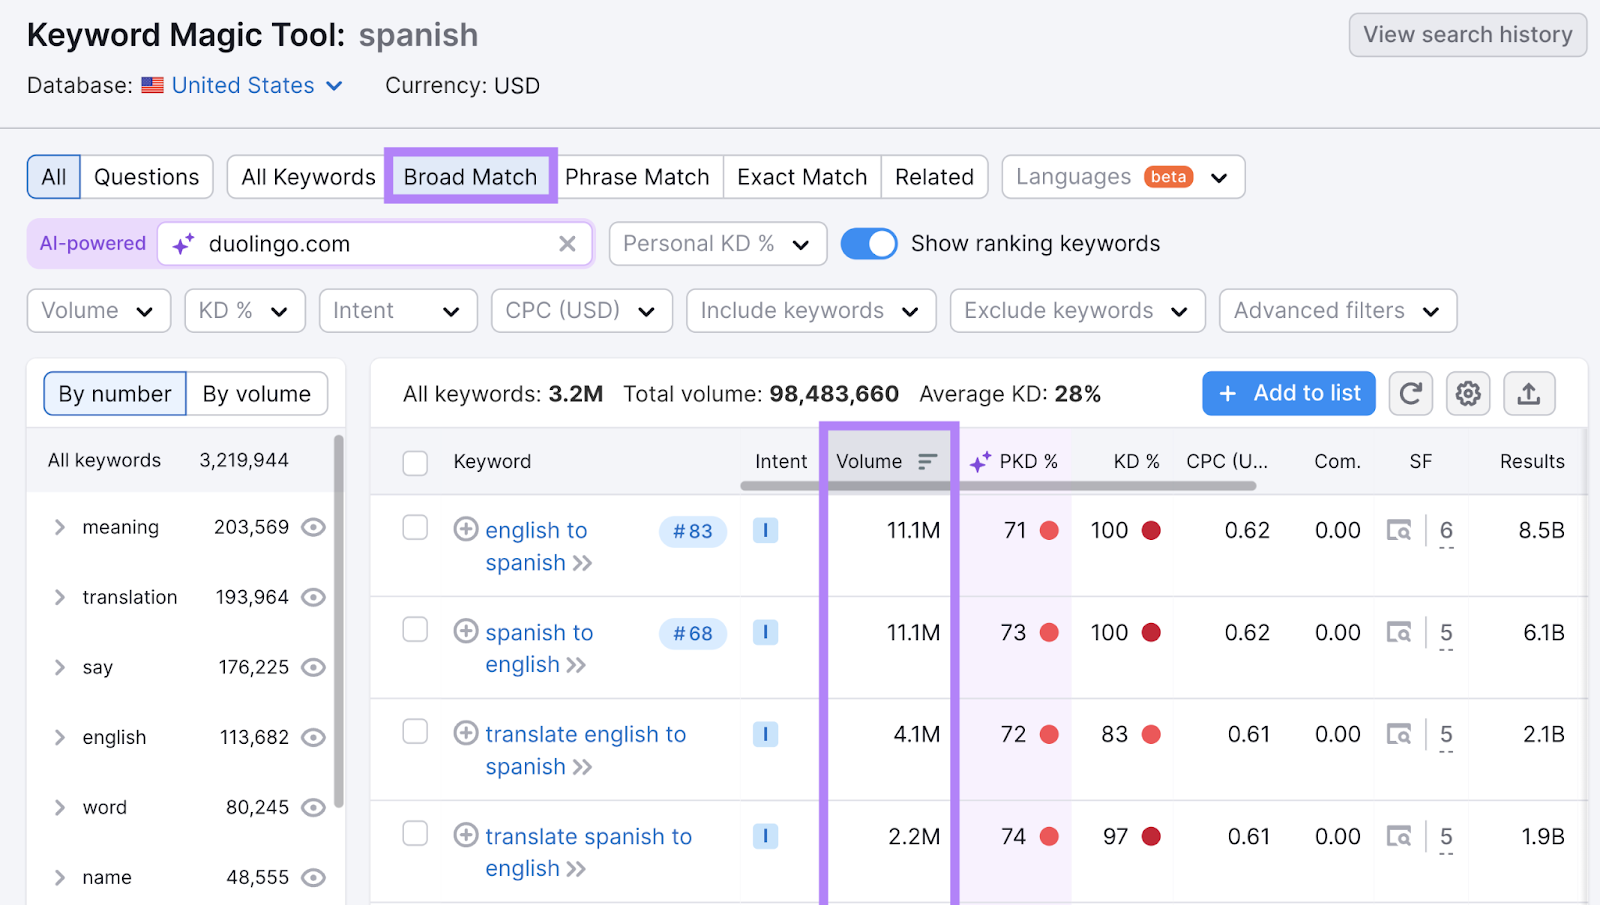1600x905 pixels.
Task: Switch to the Questions tab
Action: click(x=146, y=176)
